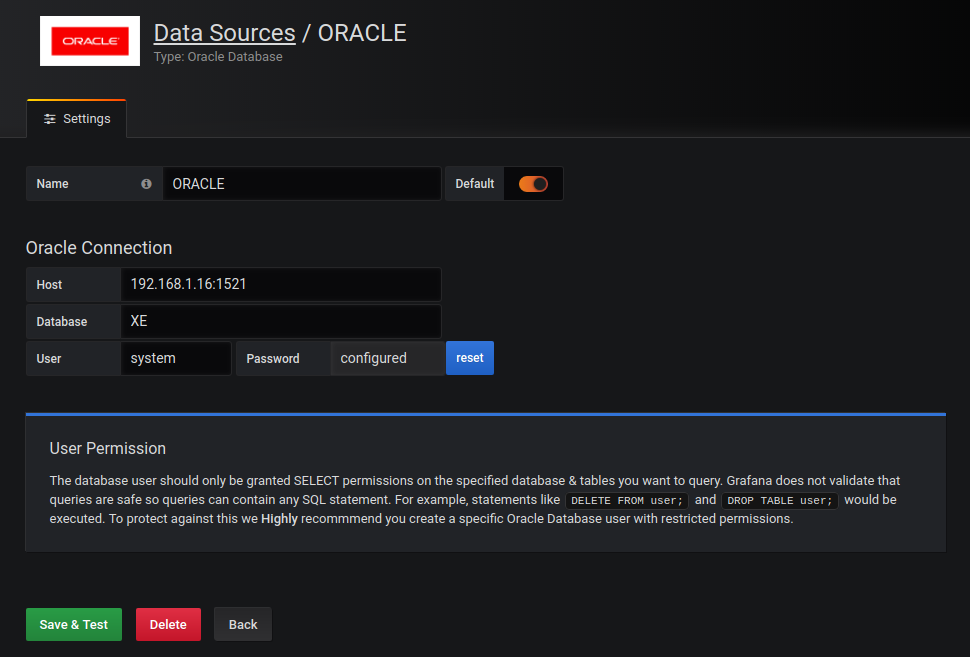
Task: Click the Oracle logo image
Action: click(x=90, y=41)
